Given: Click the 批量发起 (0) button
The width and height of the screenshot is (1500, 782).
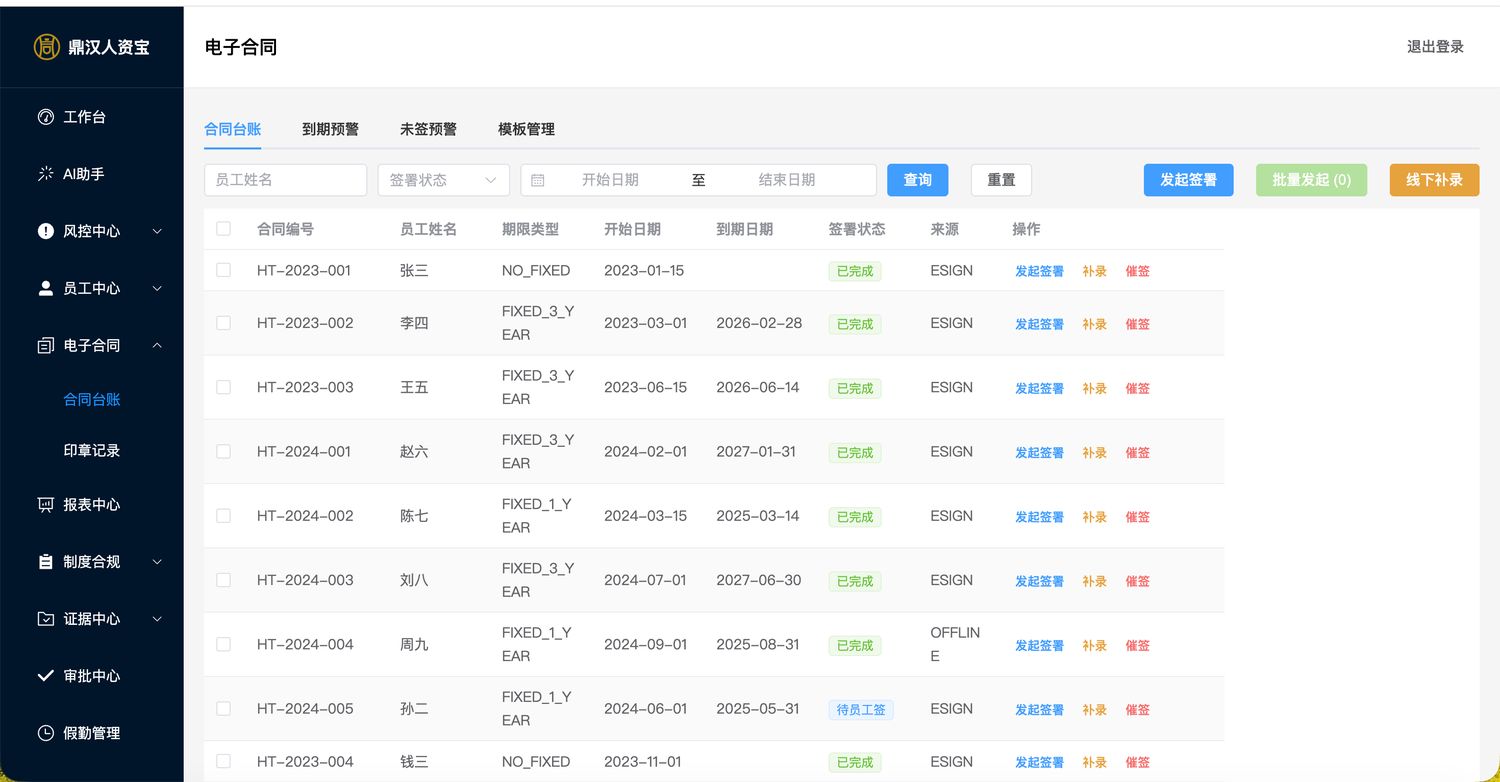Looking at the screenshot, I should point(1311,180).
